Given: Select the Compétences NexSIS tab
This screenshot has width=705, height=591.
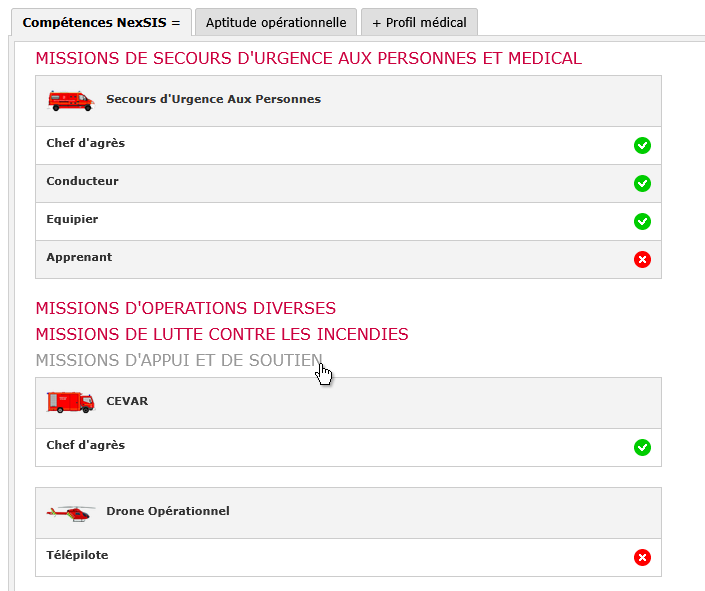Looking at the screenshot, I should [x=102, y=22].
